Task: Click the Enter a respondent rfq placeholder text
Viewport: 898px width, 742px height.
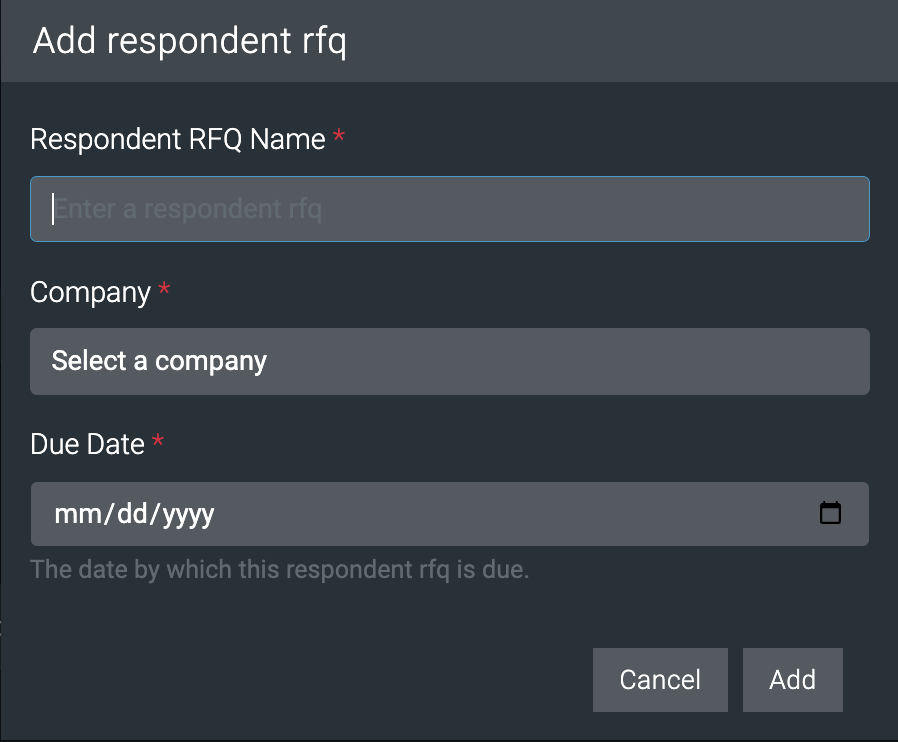Action: [188, 209]
